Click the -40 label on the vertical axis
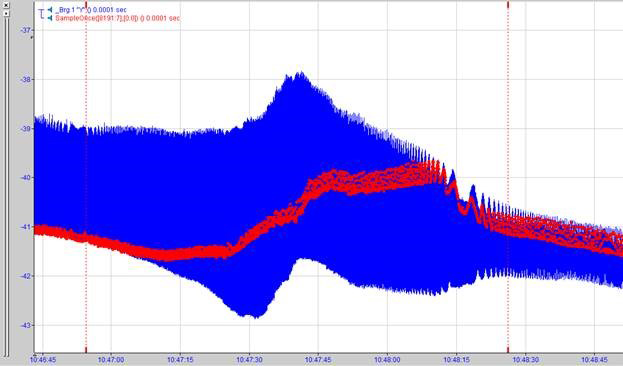Viewport: 623px width, 366px height. coord(26,178)
